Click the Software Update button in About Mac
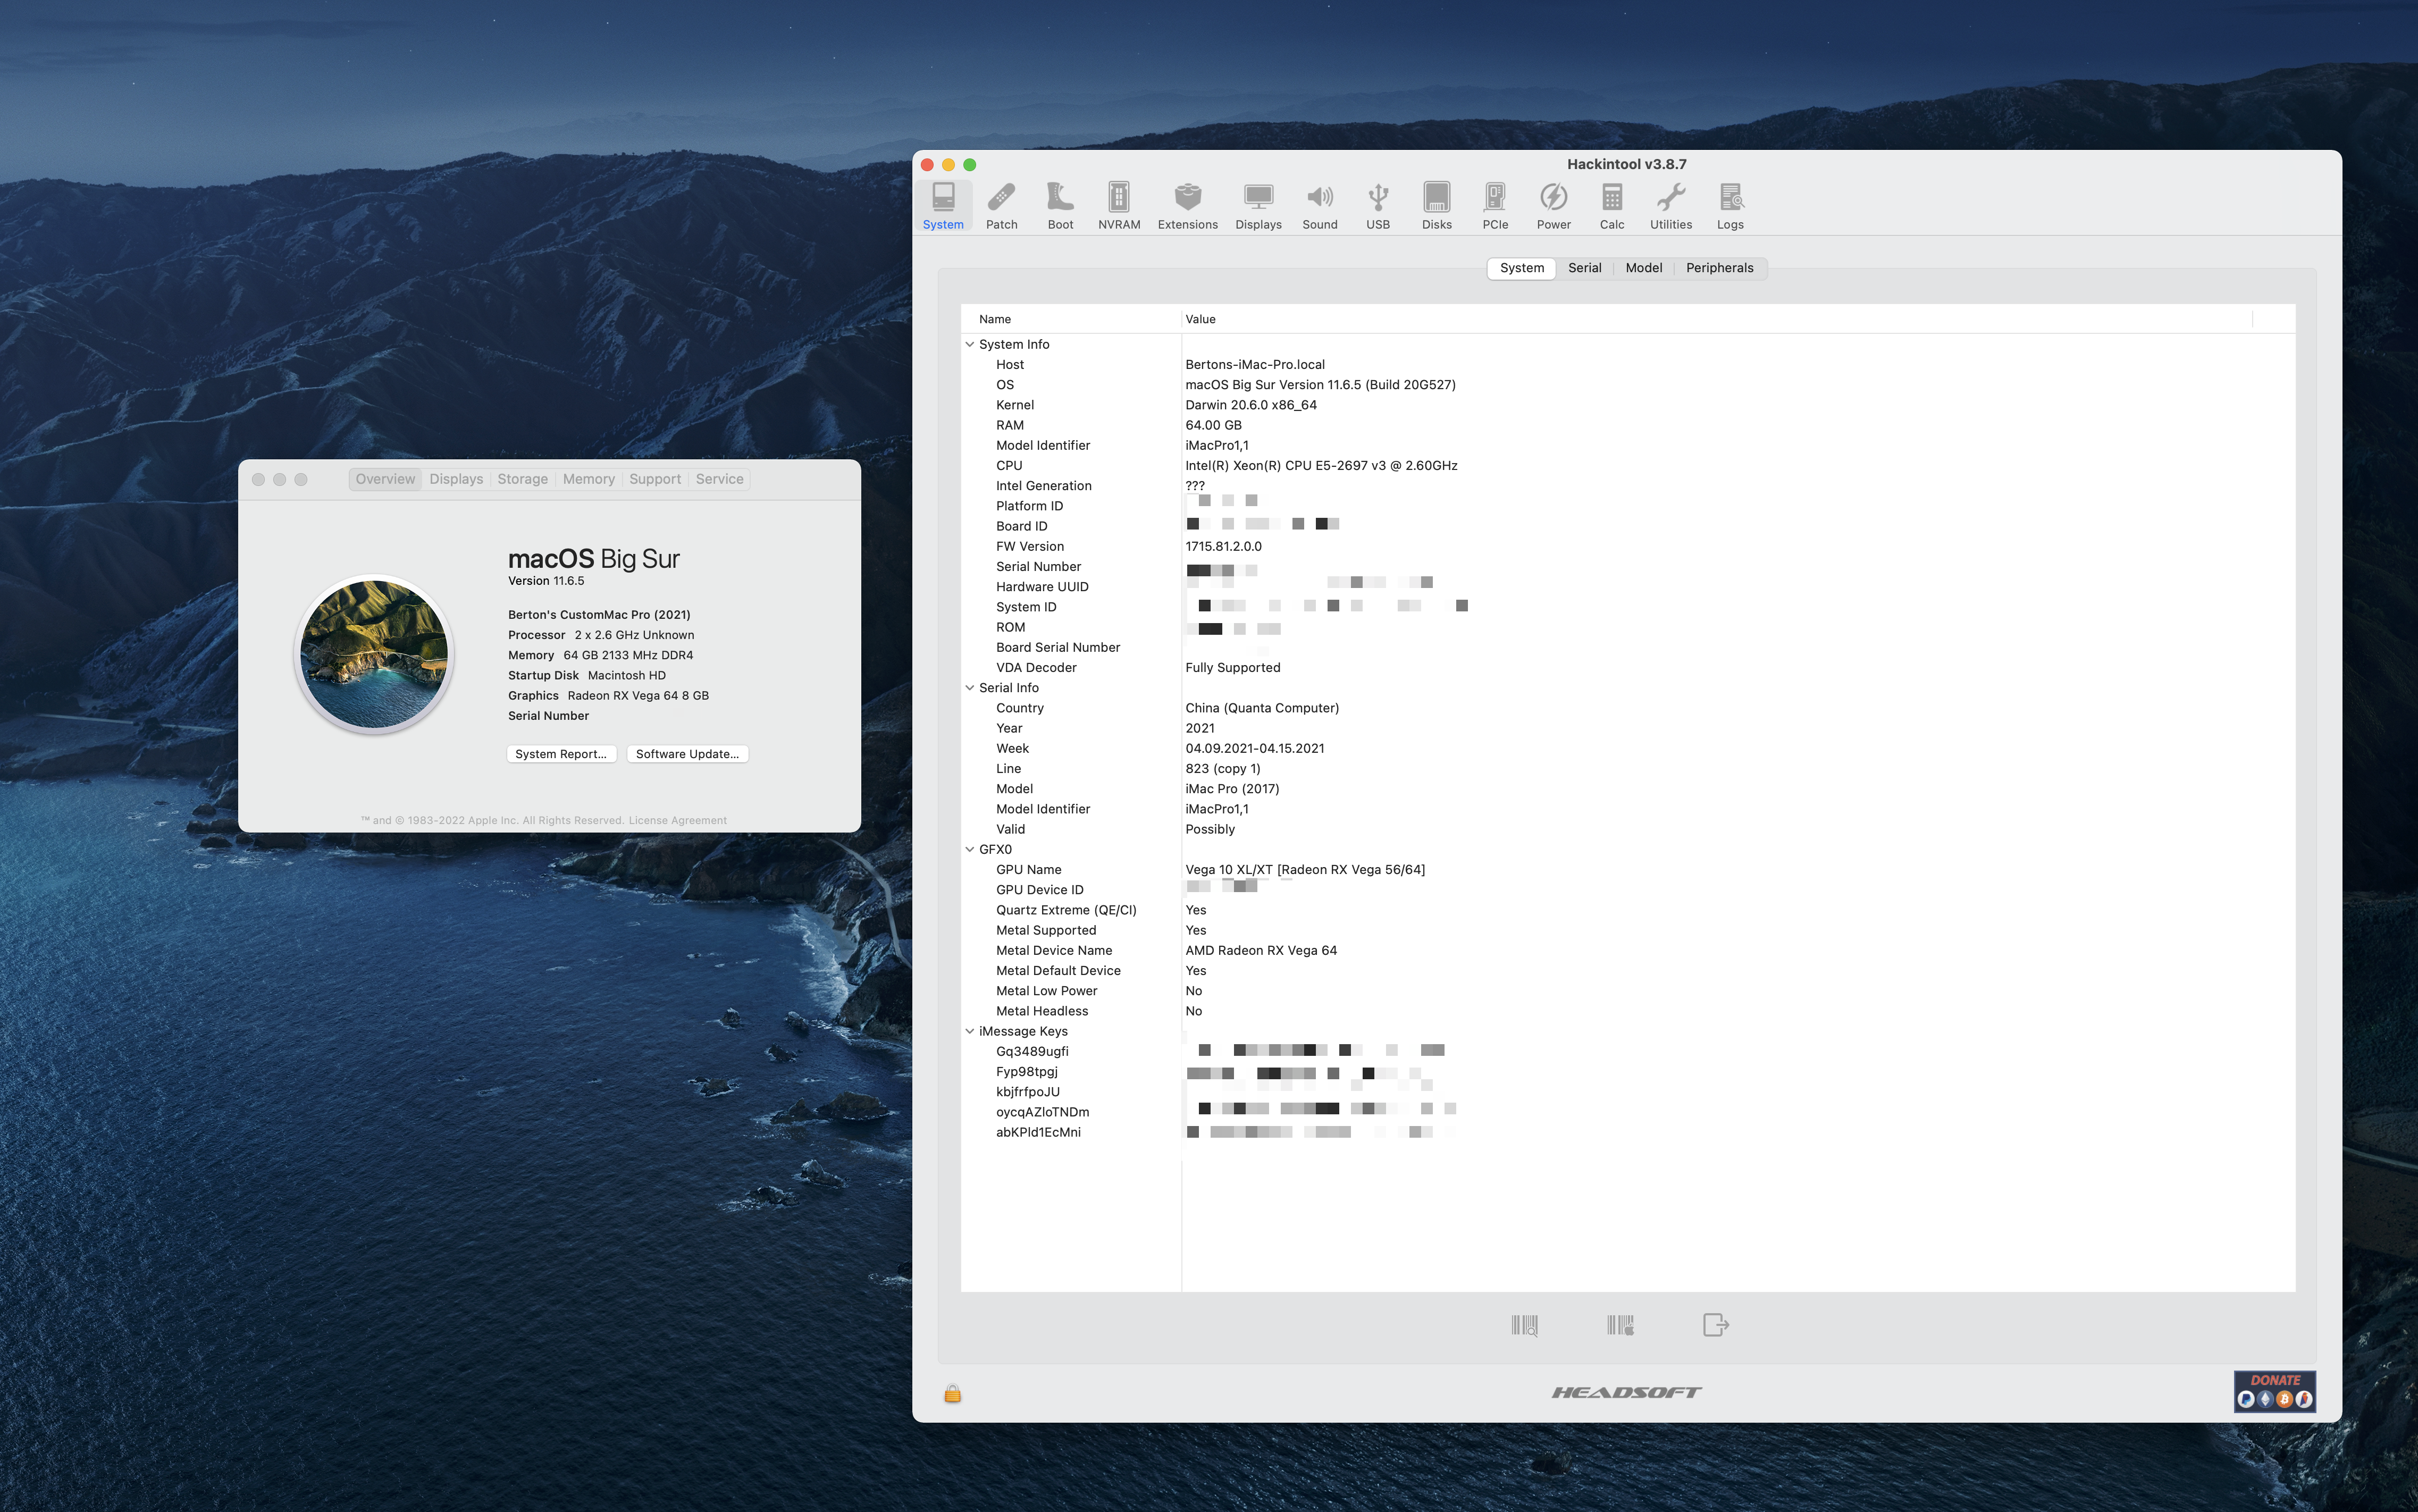The width and height of the screenshot is (2418, 1512). point(686,752)
